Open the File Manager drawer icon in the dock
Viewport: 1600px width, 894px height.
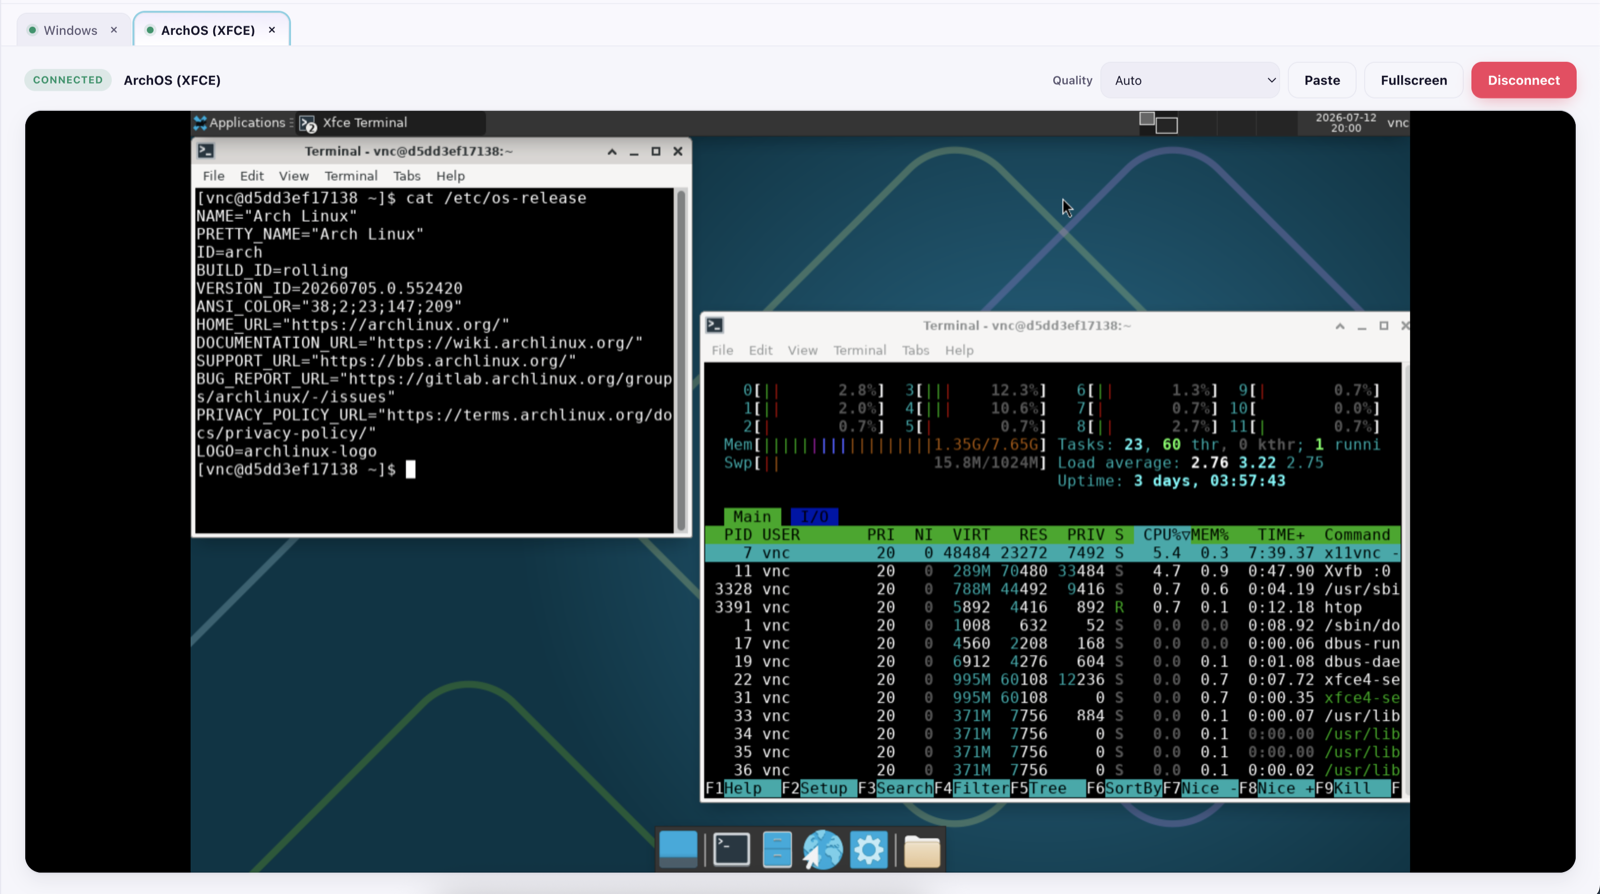tap(777, 849)
